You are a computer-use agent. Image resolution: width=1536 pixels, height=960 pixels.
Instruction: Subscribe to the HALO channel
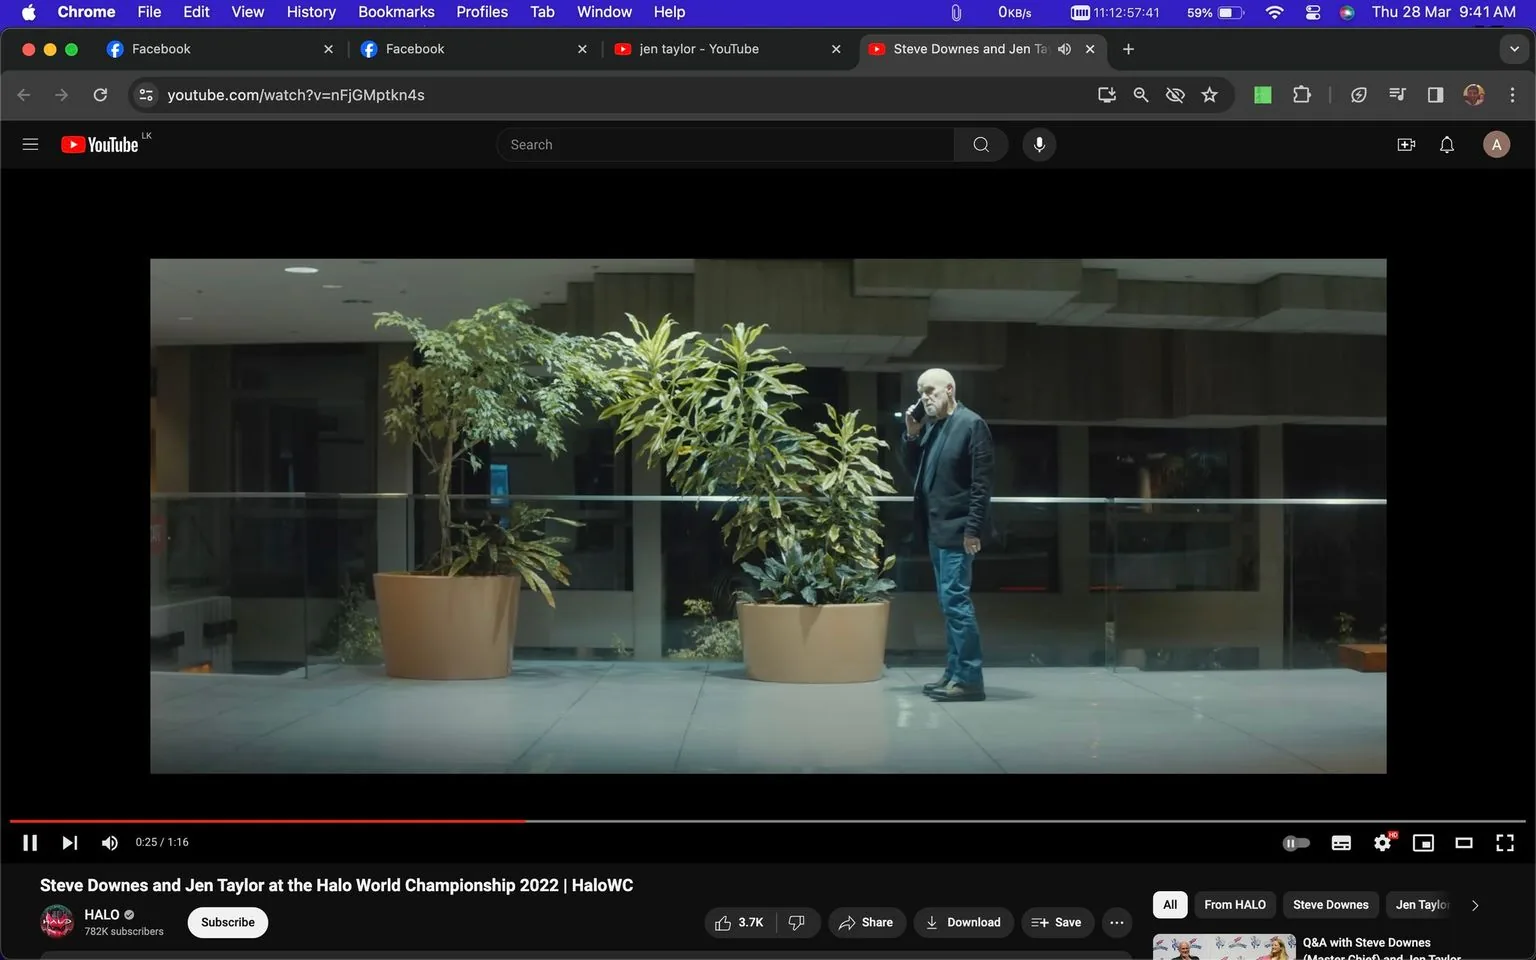(x=227, y=922)
